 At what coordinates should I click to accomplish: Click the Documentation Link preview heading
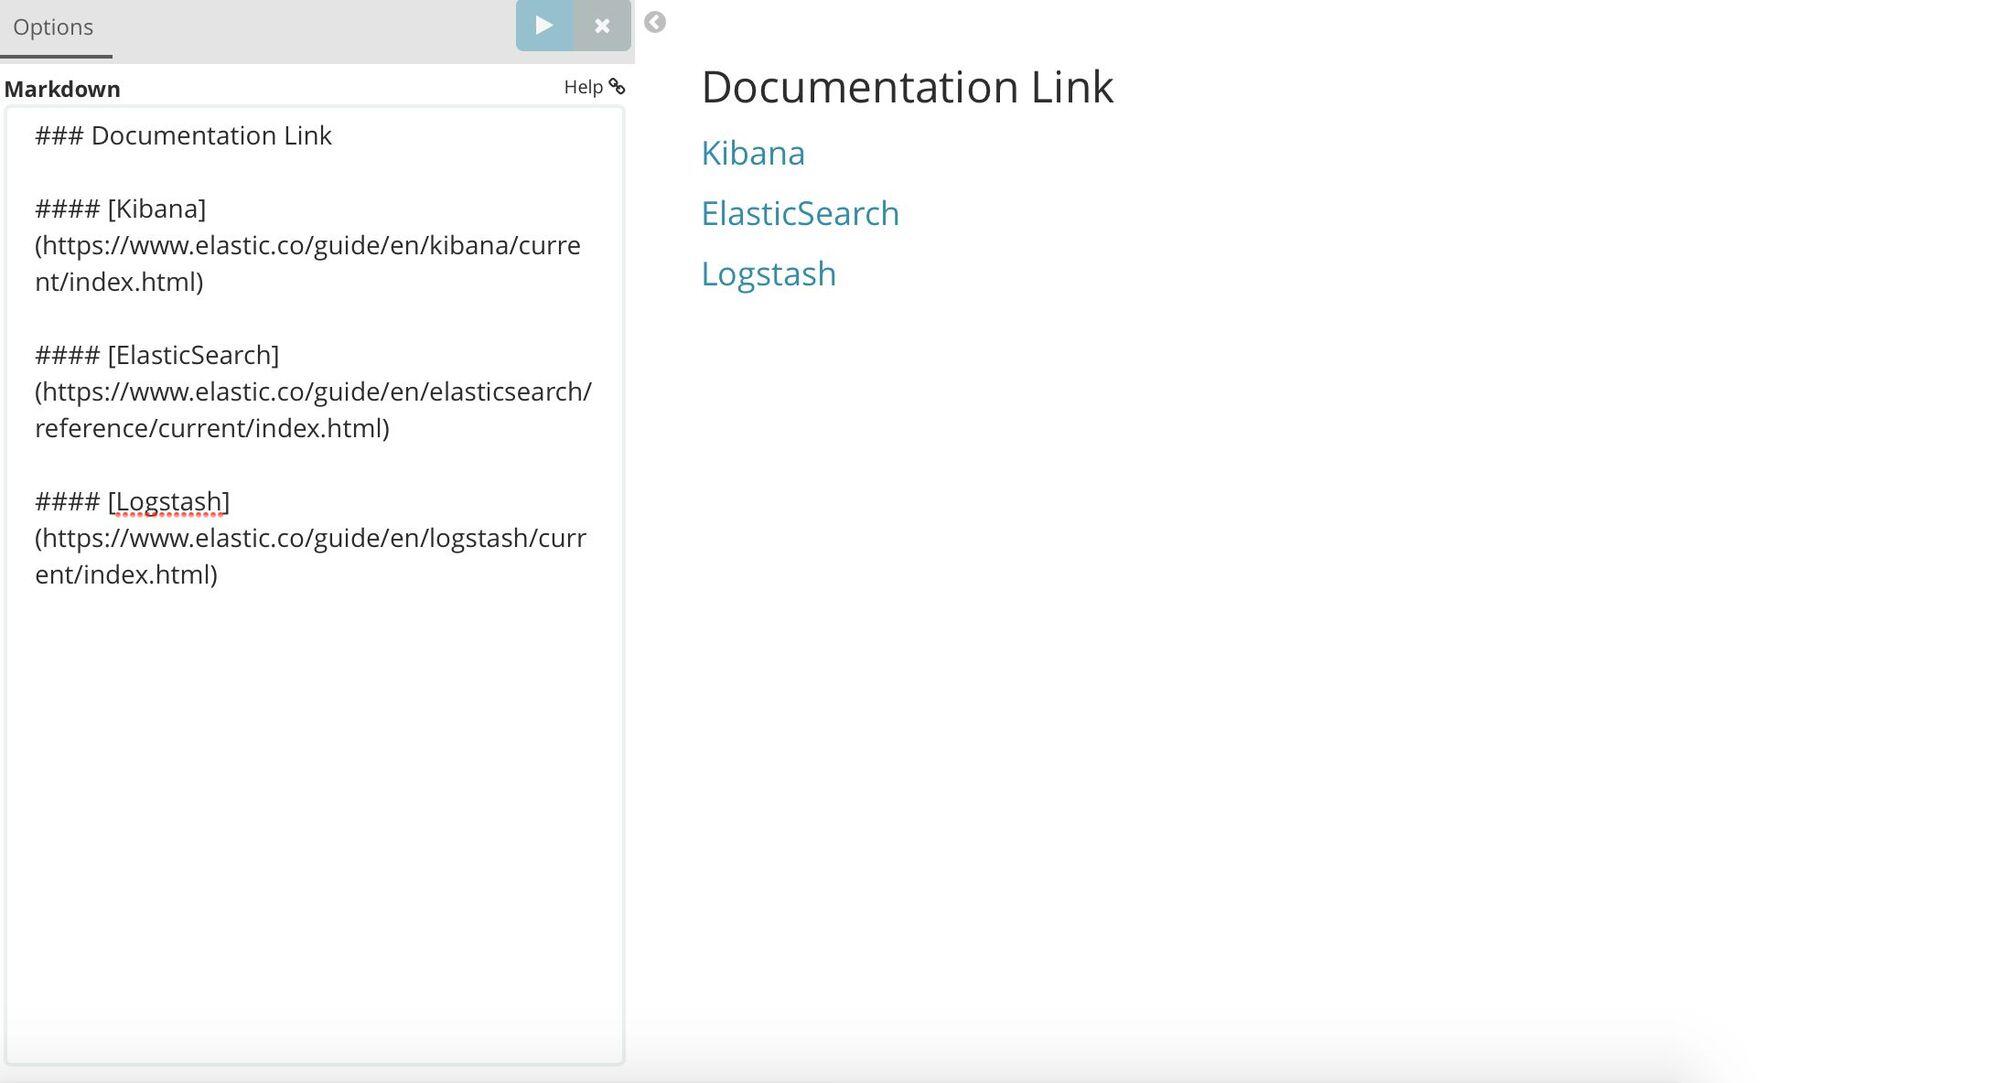click(x=906, y=87)
